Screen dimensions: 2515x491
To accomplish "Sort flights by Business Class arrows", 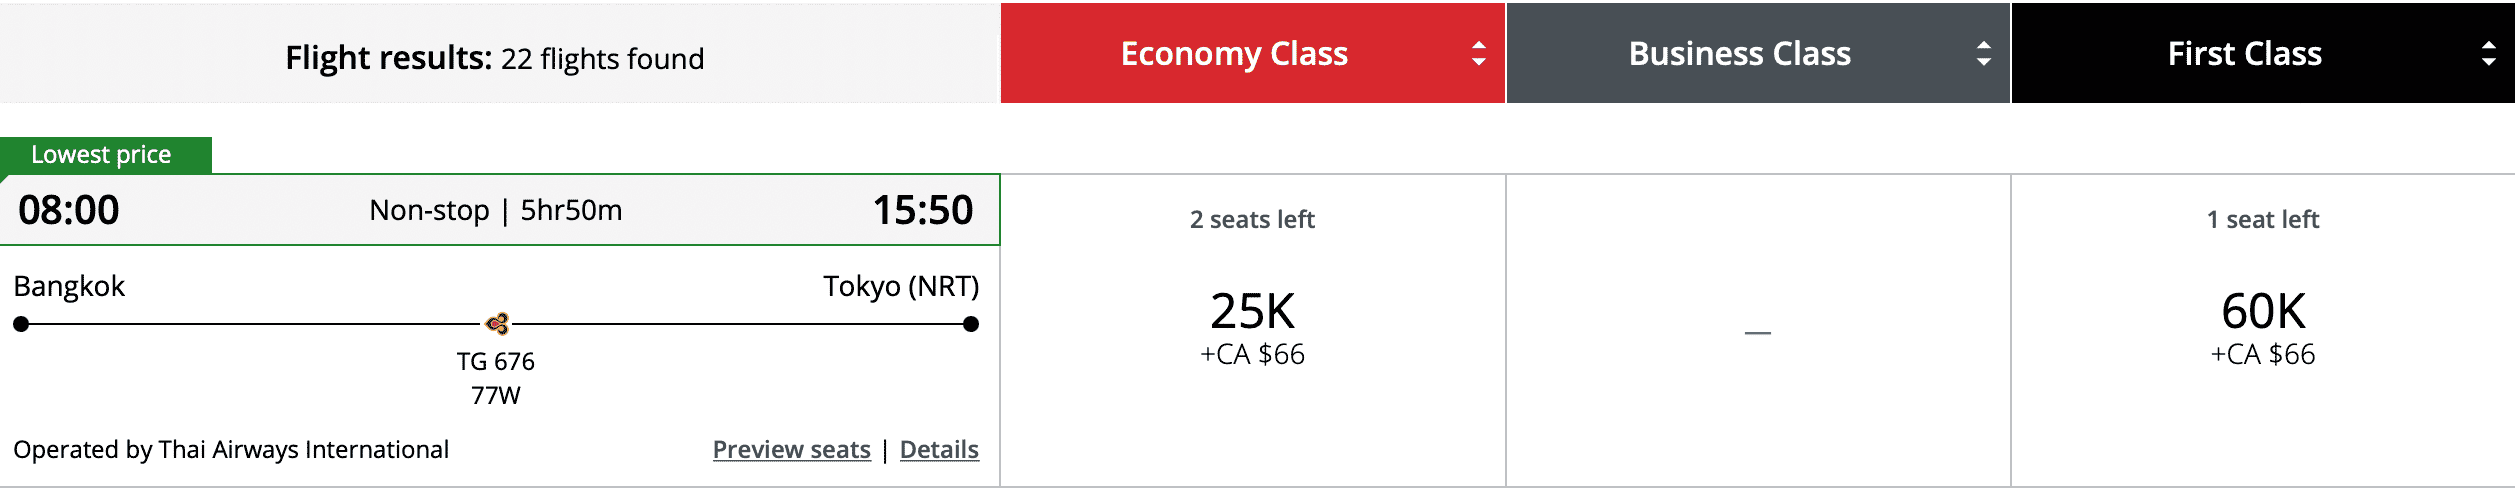I will coord(1983,54).
